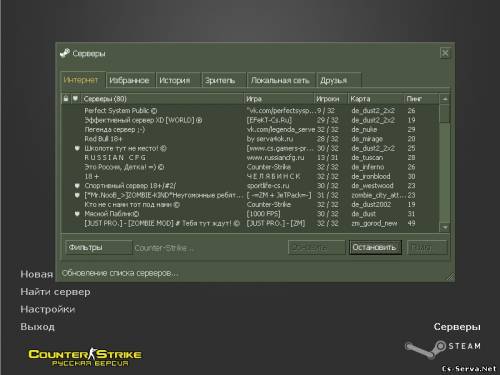500x375 pixels.
Task: Open Настройки menu item
Action: click(48, 309)
